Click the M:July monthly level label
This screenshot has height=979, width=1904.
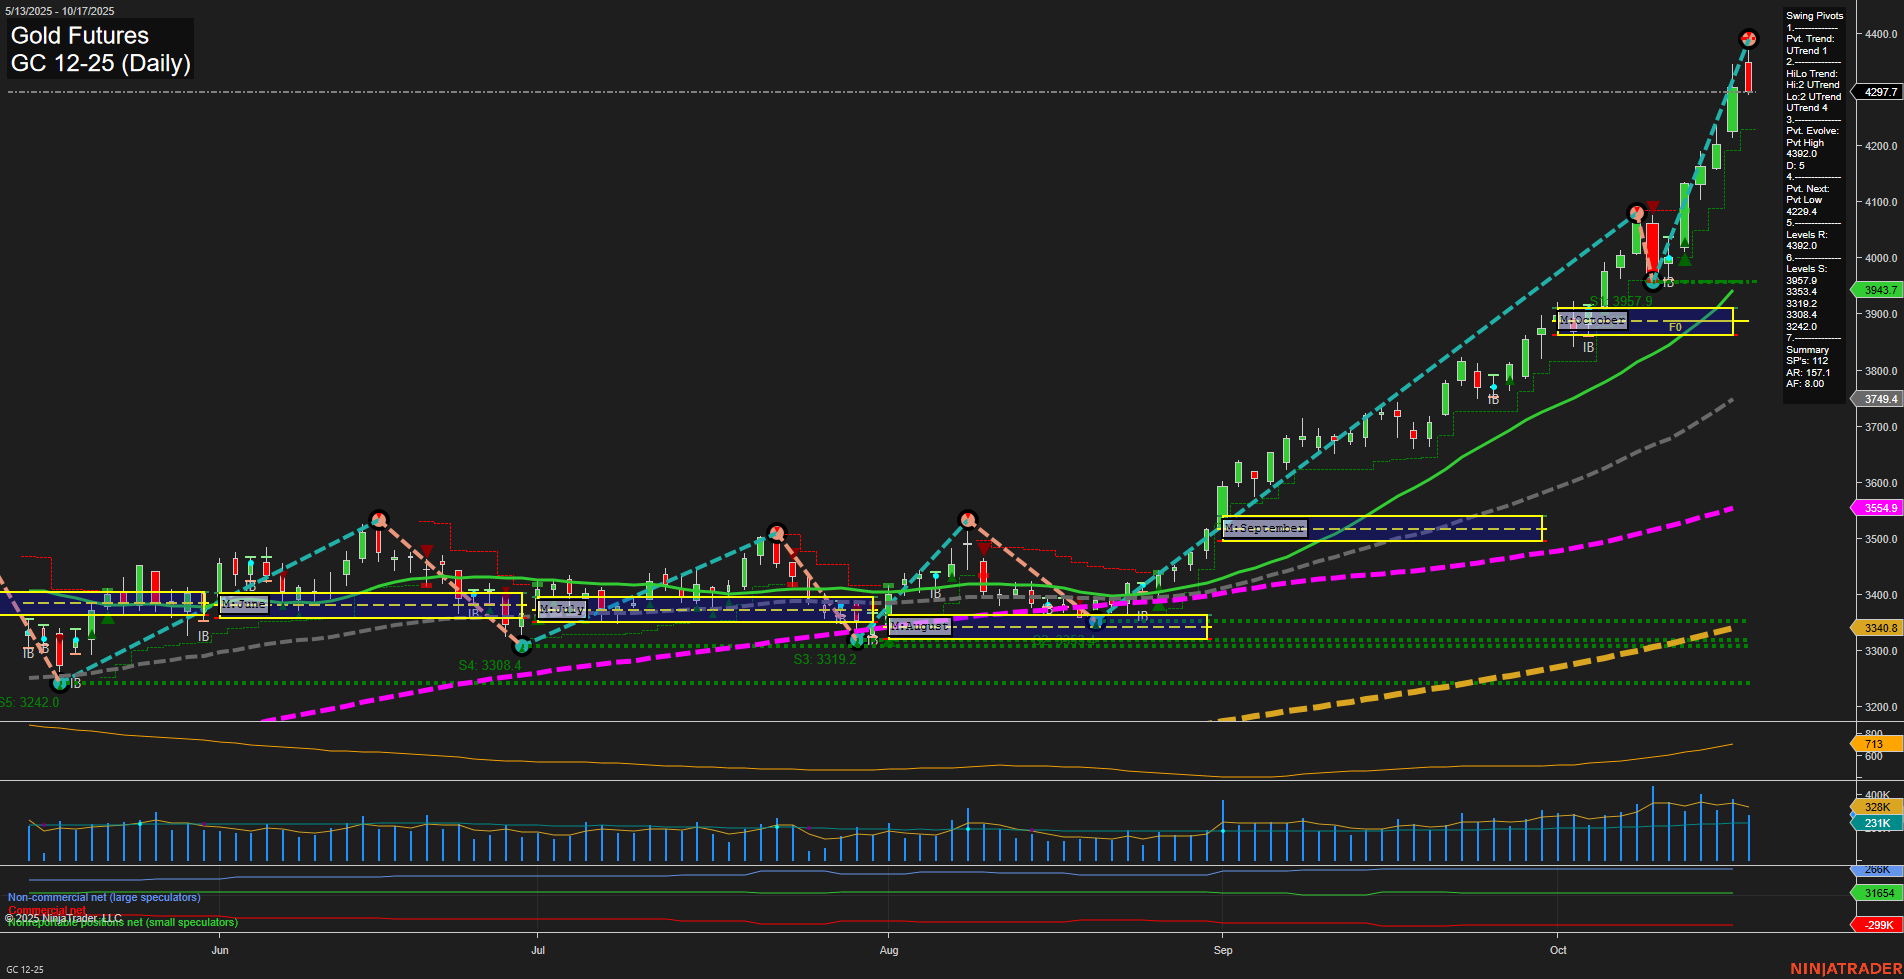pos(562,609)
